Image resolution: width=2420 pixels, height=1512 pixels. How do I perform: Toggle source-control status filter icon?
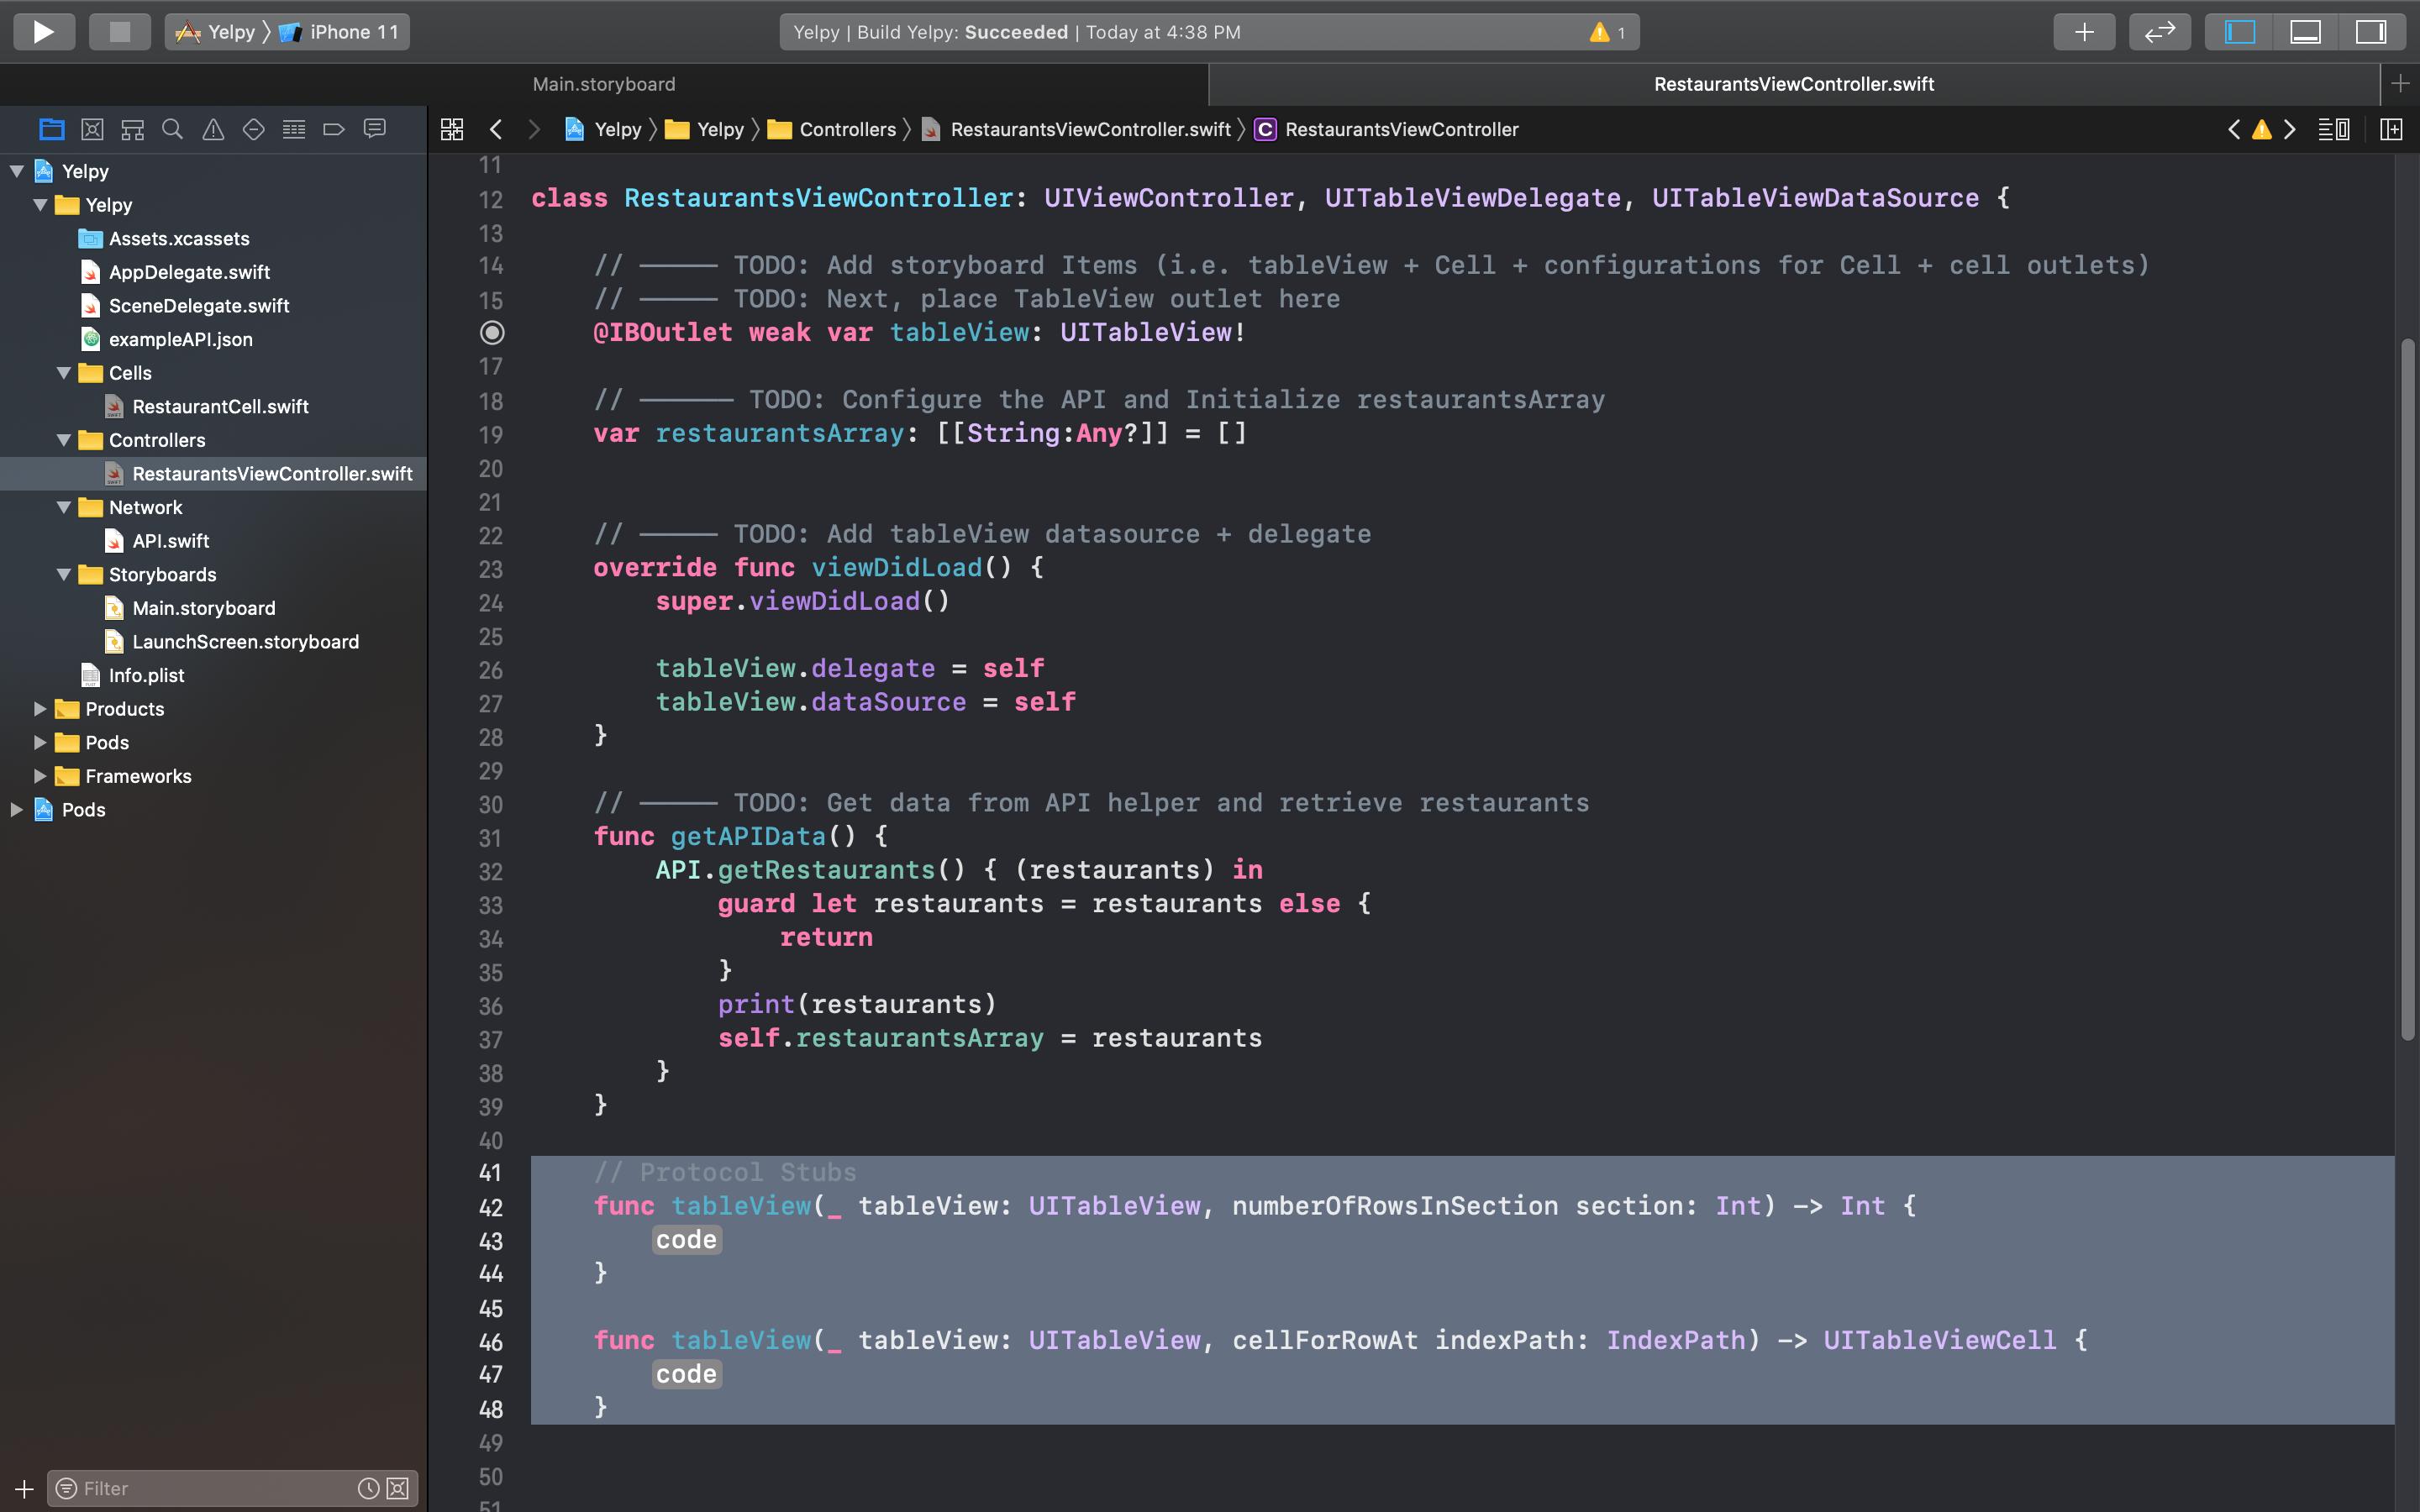(398, 1488)
